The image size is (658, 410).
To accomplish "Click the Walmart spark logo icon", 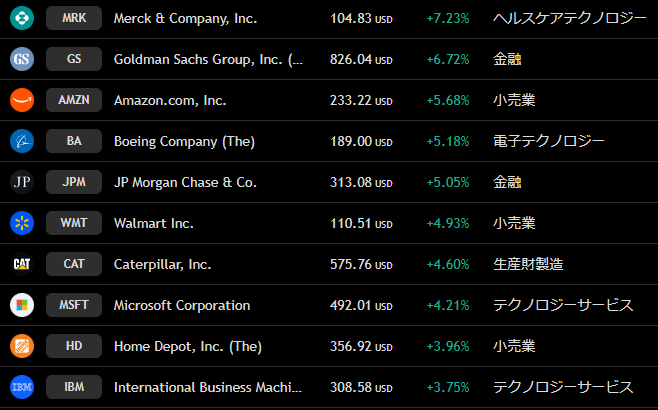I will pyautogui.click(x=22, y=223).
